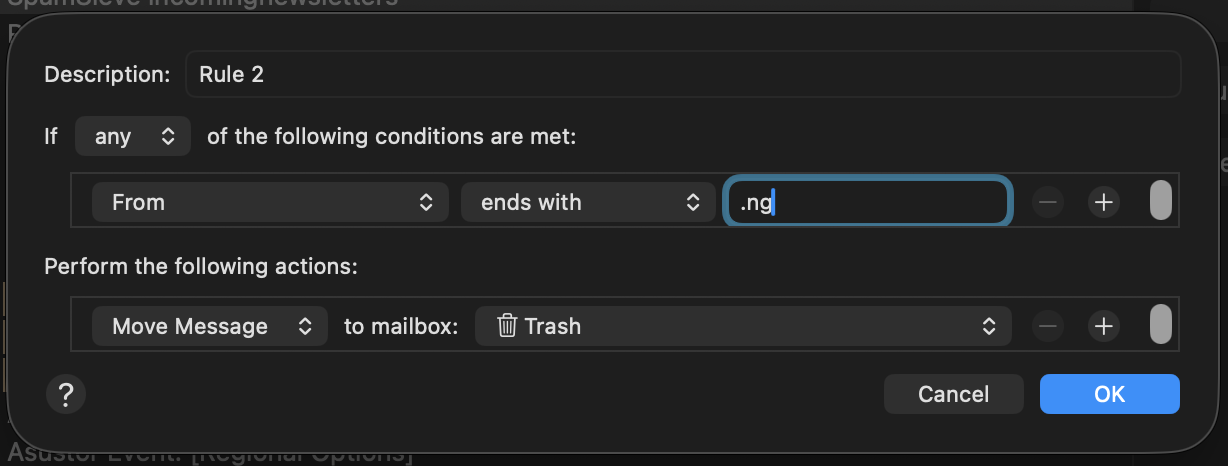Add a new condition with the plus button
Screen dimensions: 1228x466
click(1103, 202)
